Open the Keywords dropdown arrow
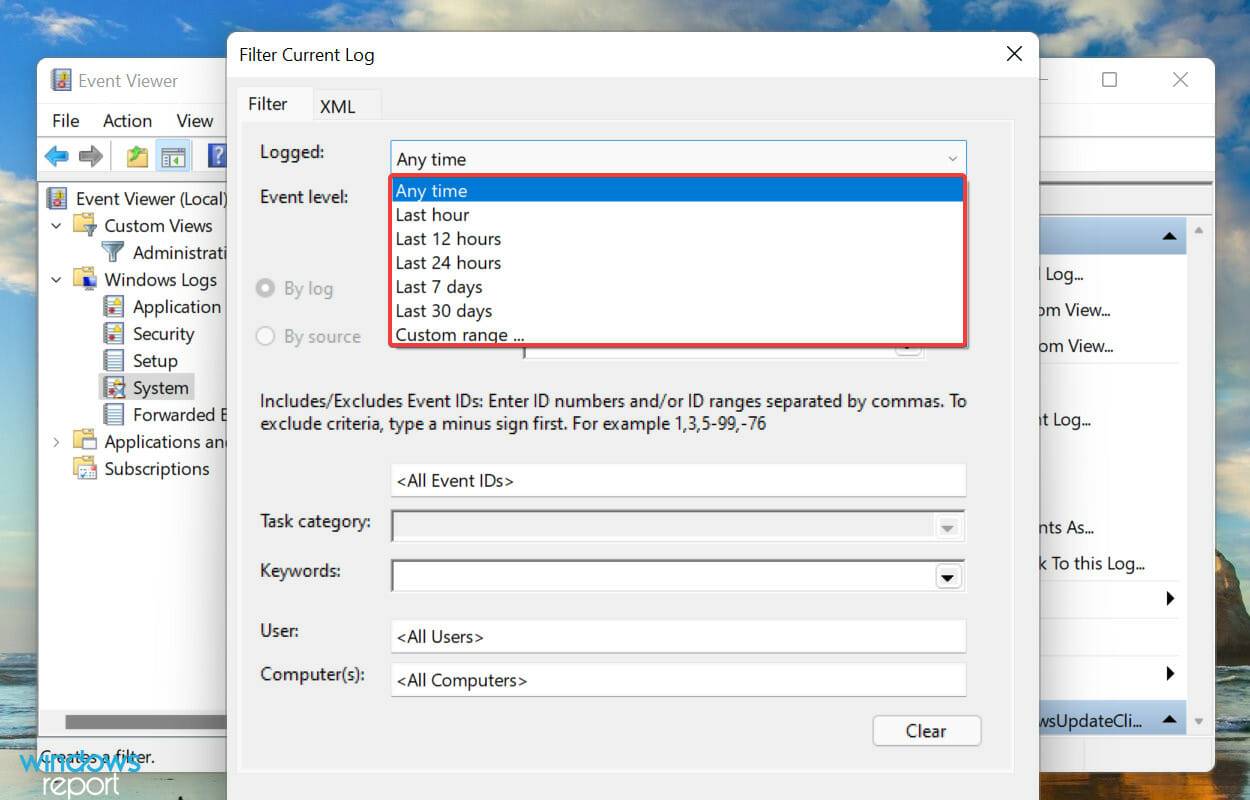Viewport: 1250px width, 800px height. [x=948, y=576]
